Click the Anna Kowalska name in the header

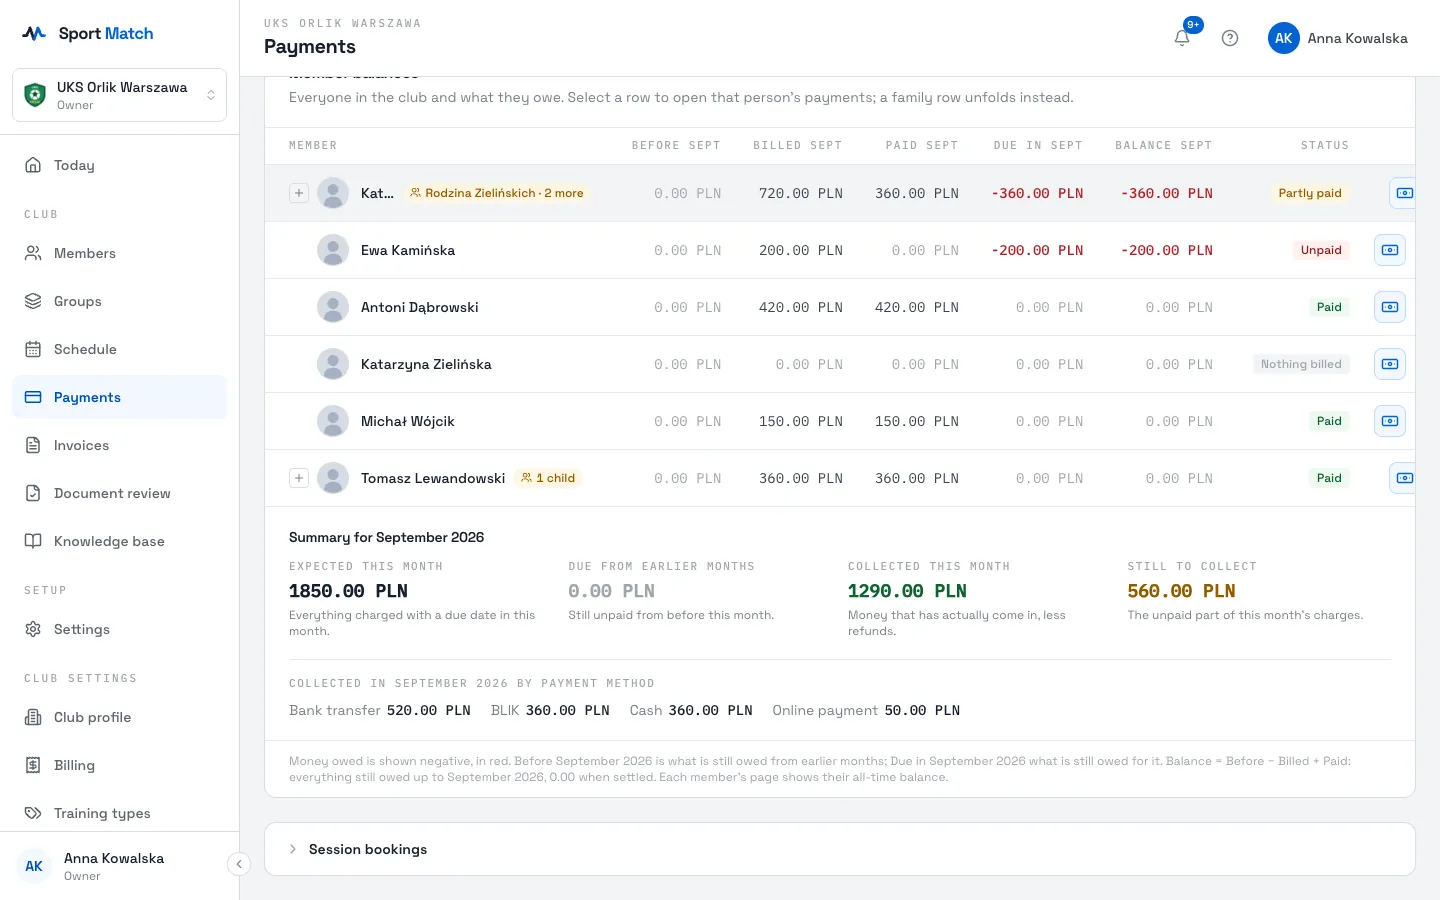pyautogui.click(x=1357, y=38)
